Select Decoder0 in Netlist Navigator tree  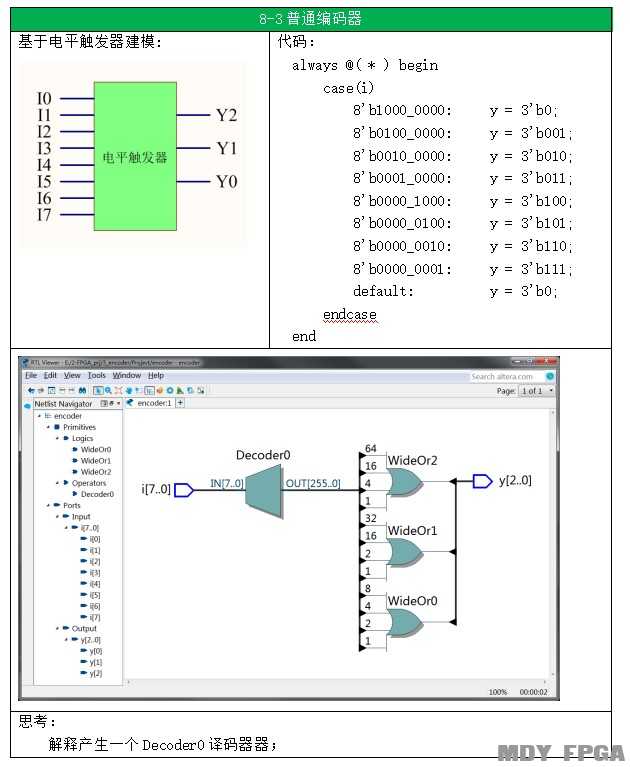pyautogui.click(x=97, y=495)
